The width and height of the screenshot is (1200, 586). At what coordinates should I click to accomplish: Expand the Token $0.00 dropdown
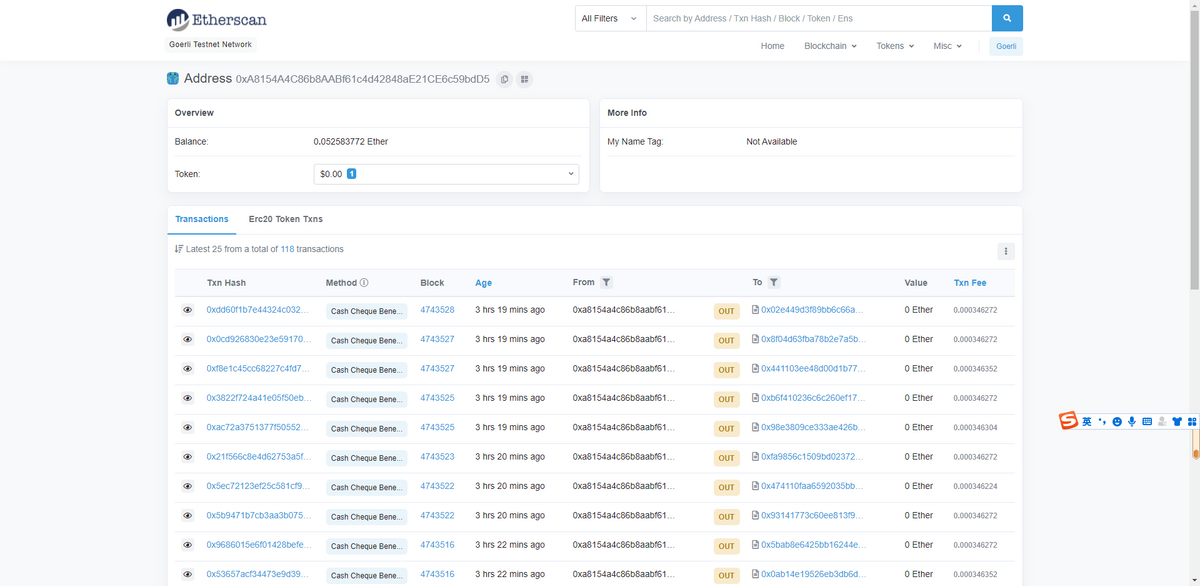446,174
